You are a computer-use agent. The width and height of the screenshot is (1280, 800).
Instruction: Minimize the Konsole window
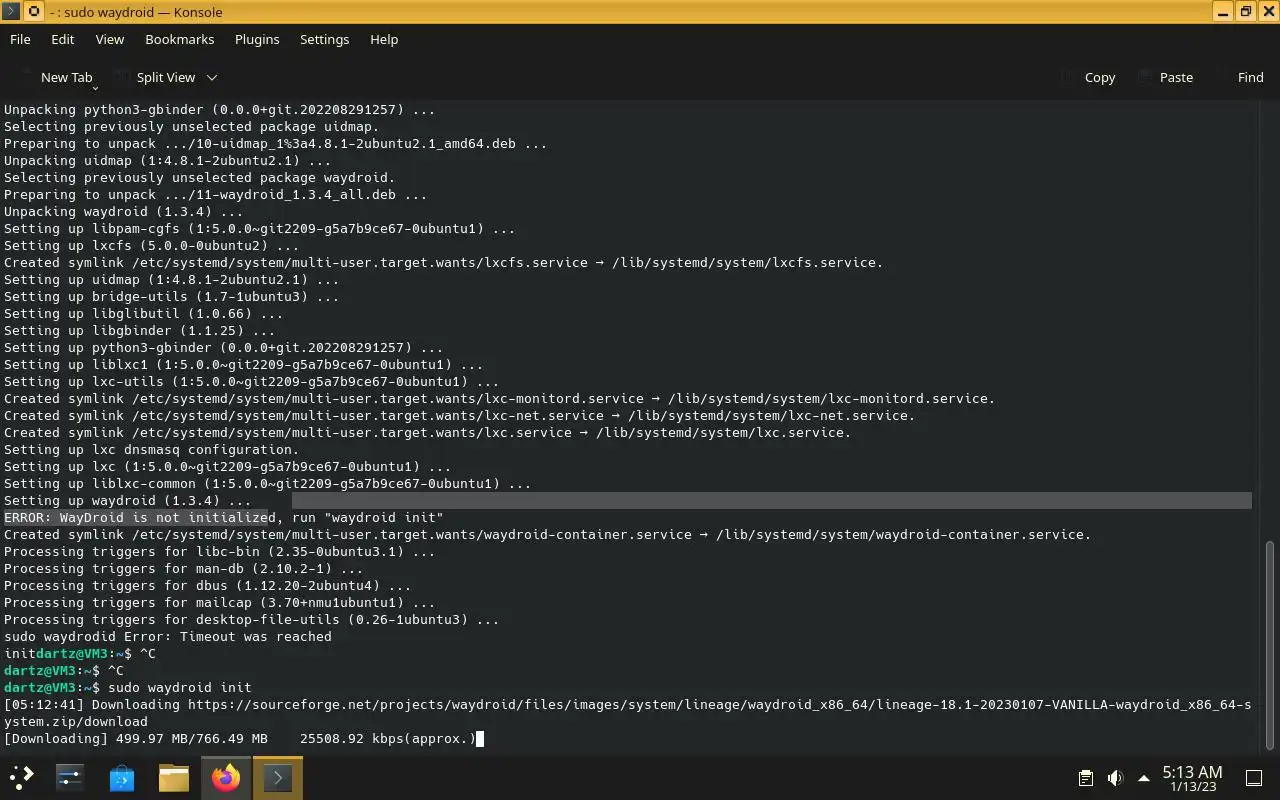coord(1223,12)
